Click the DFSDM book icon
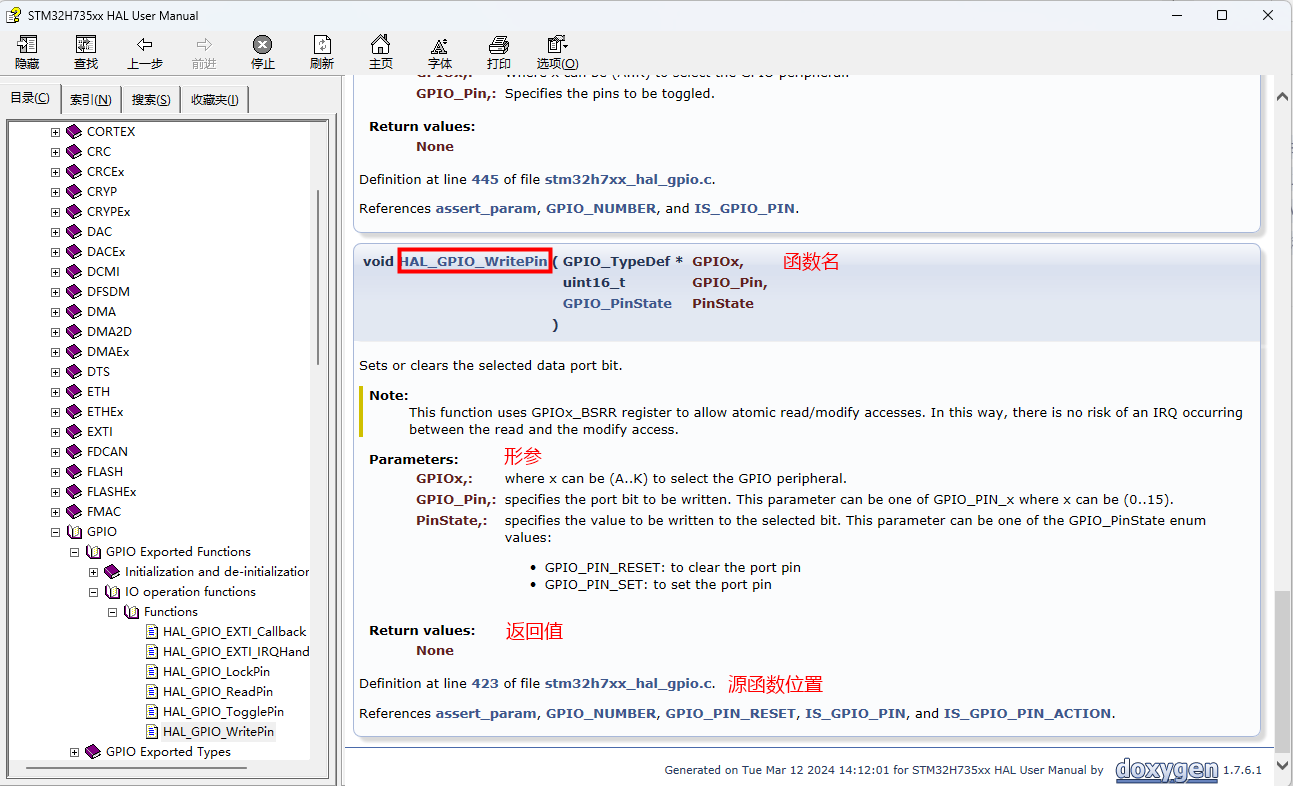 point(74,292)
